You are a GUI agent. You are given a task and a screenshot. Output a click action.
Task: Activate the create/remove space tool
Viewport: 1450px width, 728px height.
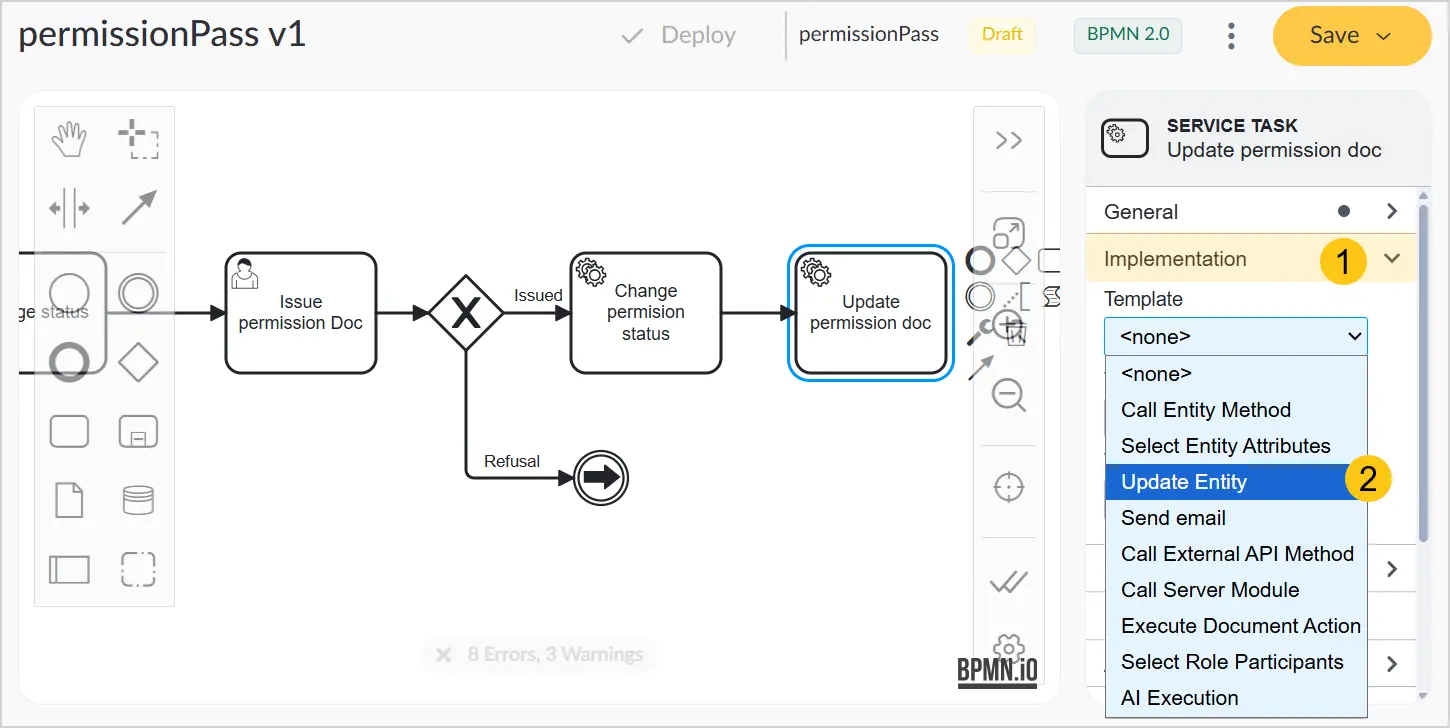click(x=69, y=209)
